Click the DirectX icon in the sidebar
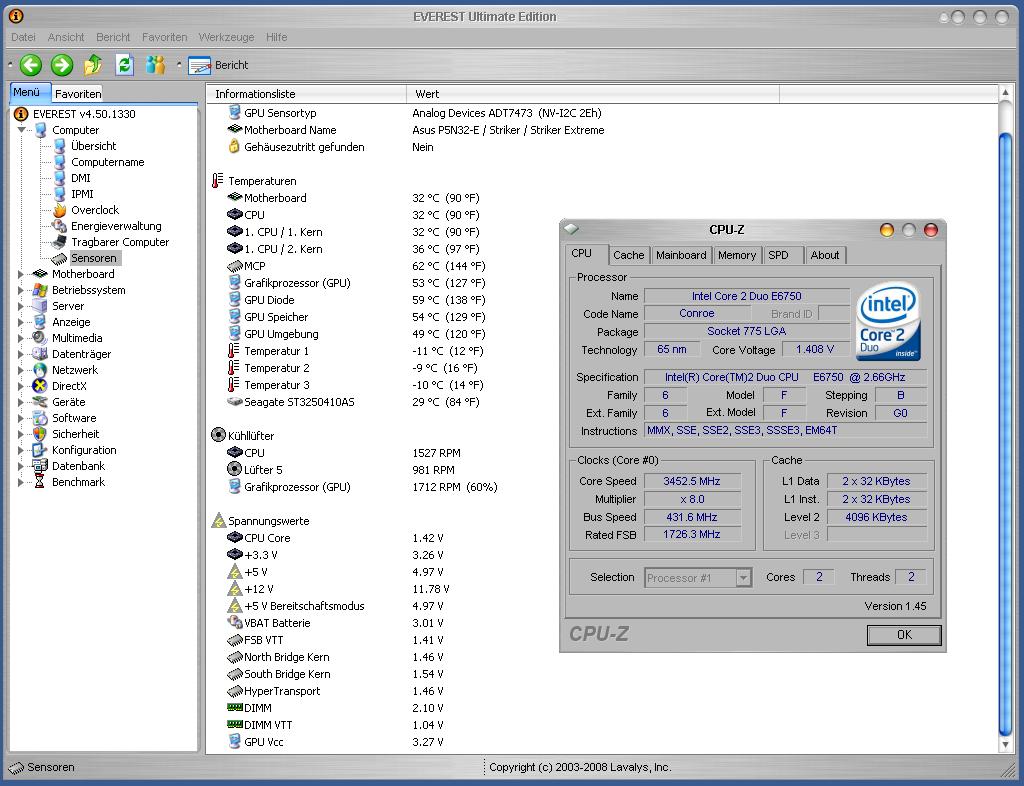This screenshot has width=1024, height=786. pos(40,386)
